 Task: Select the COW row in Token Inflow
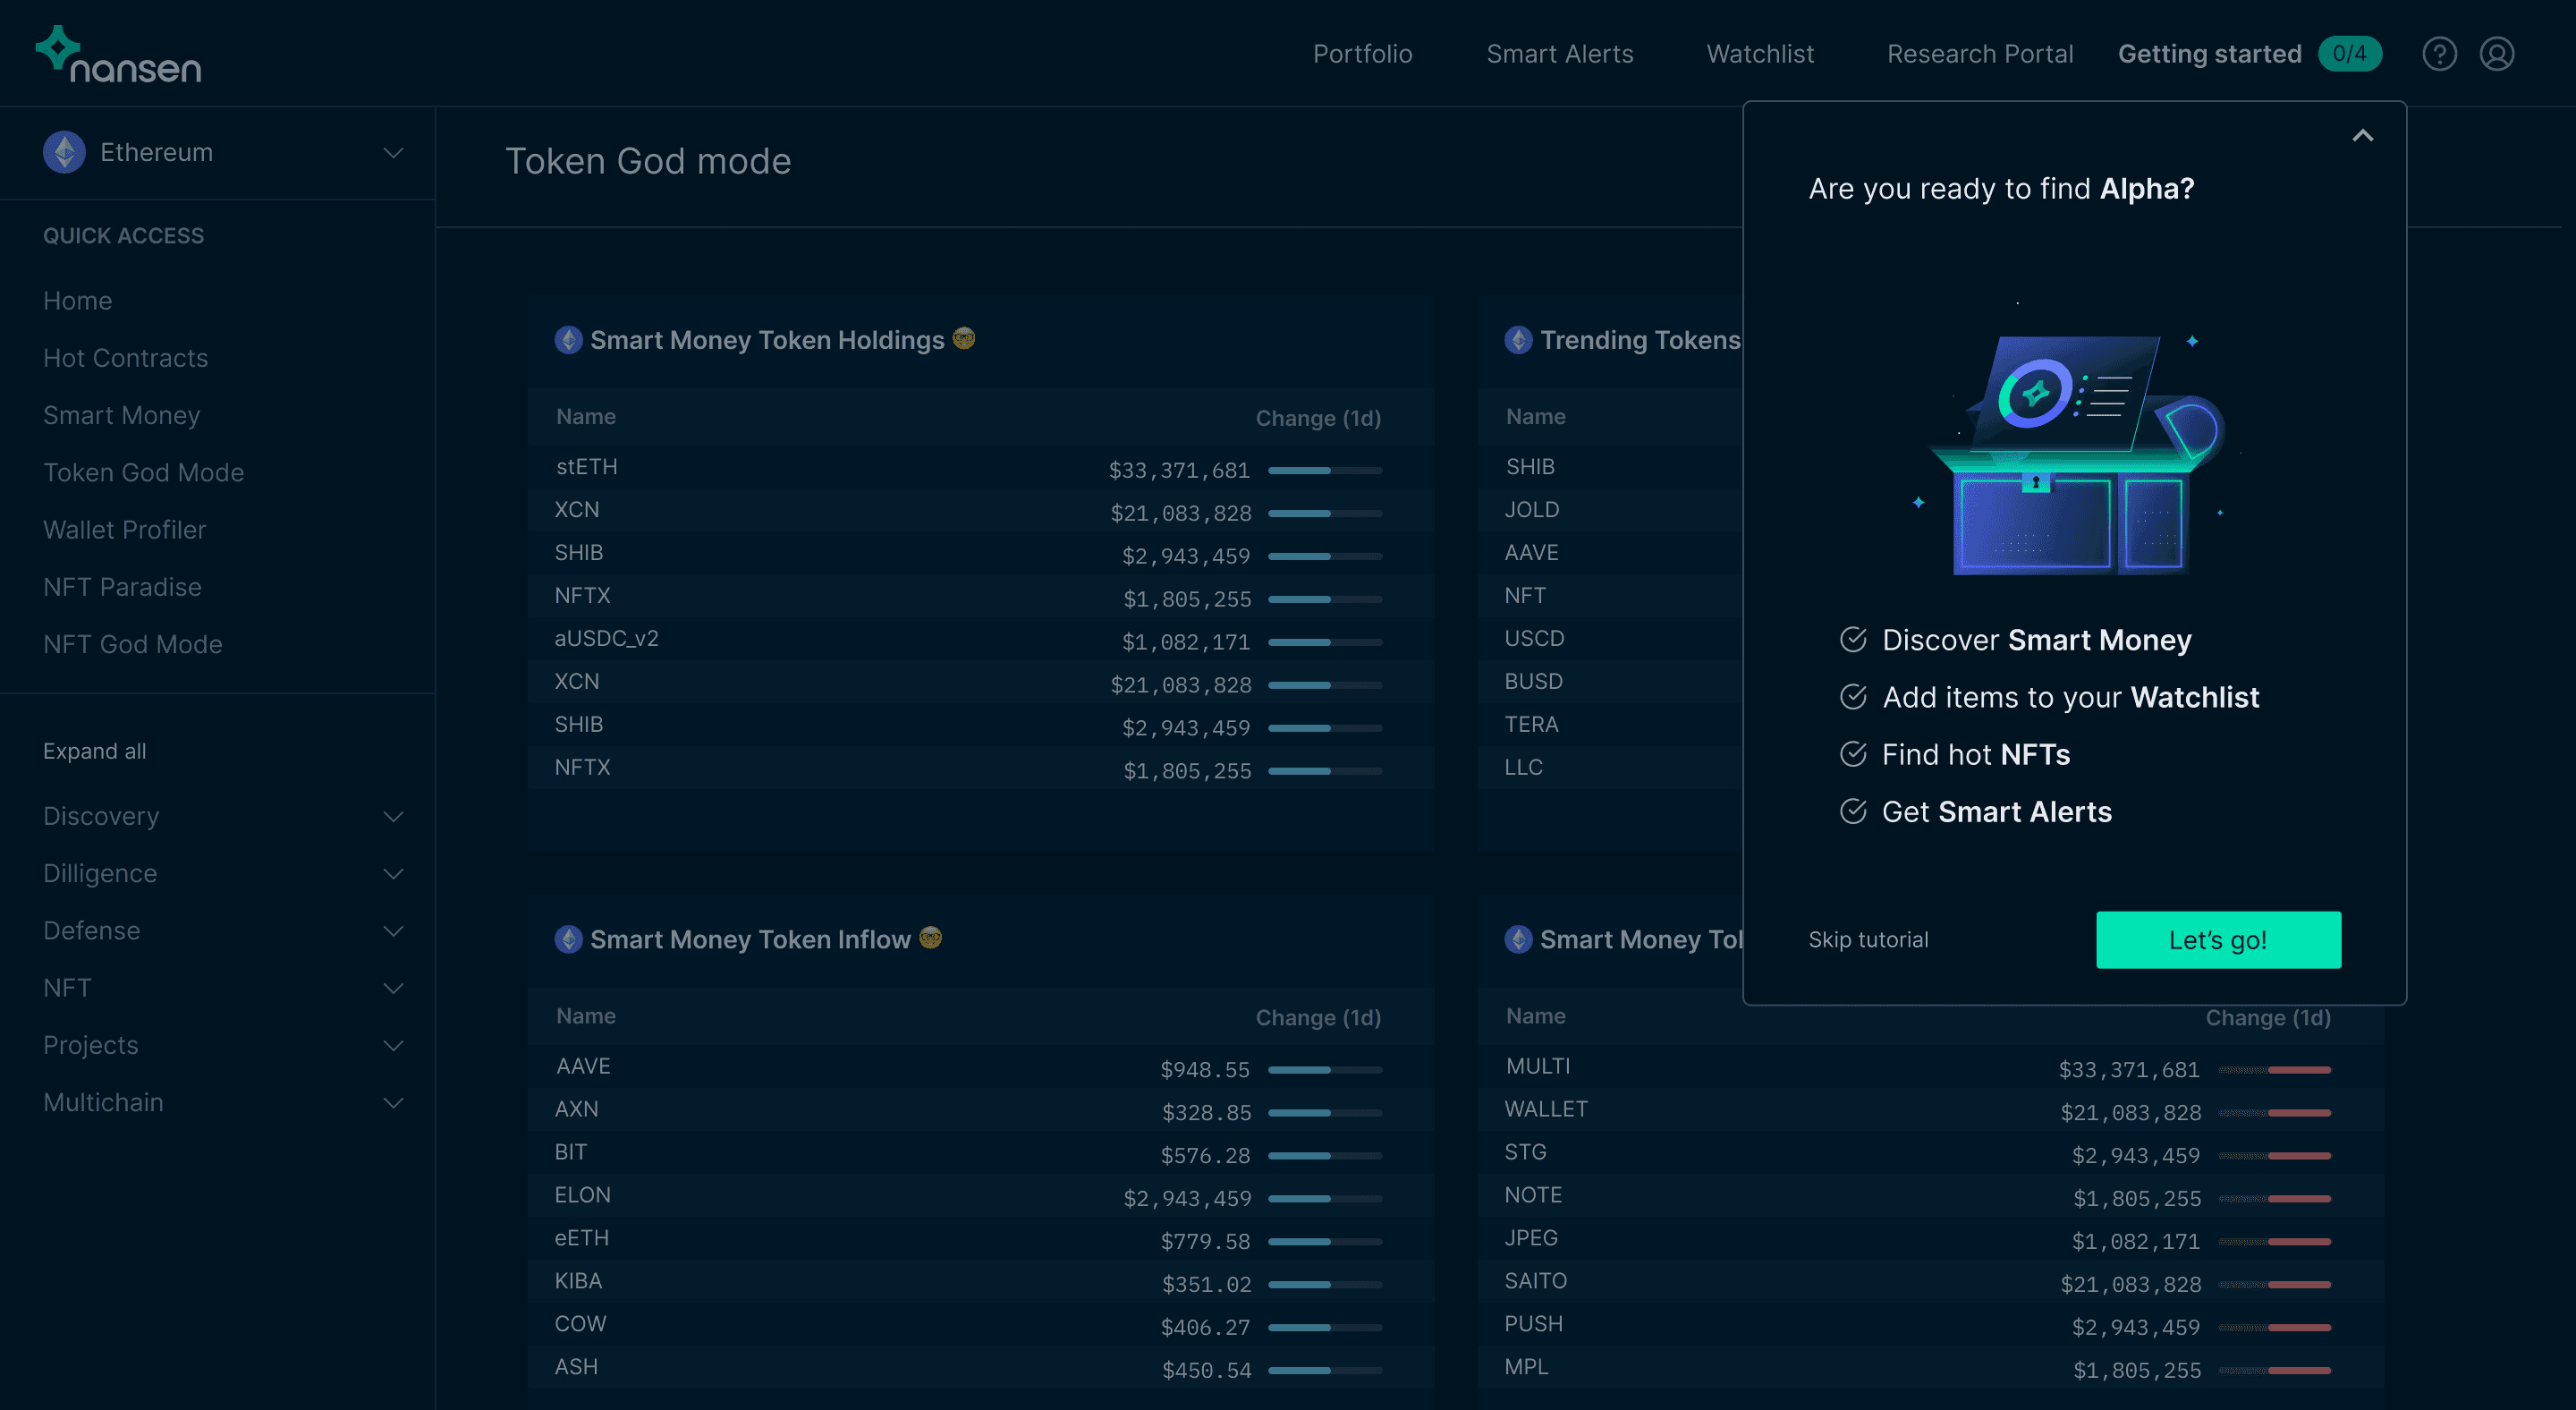tap(981, 1325)
